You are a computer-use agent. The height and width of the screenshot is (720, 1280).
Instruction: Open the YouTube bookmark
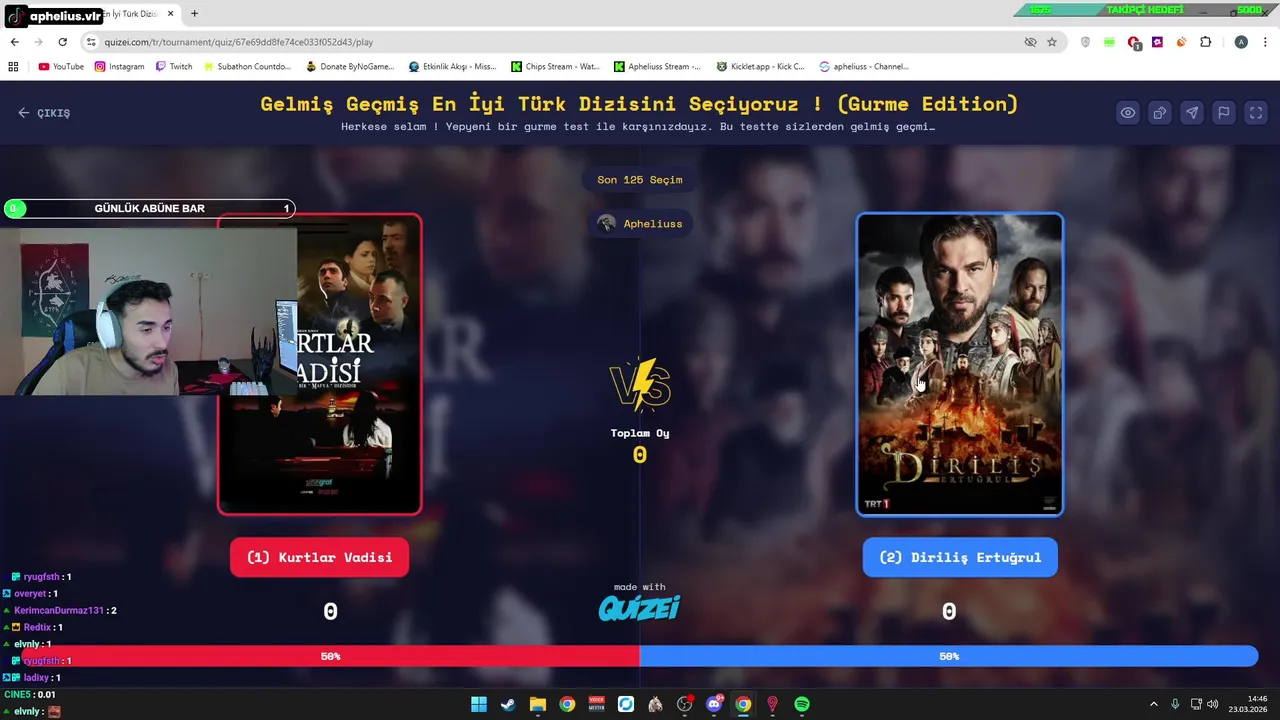click(61, 67)
